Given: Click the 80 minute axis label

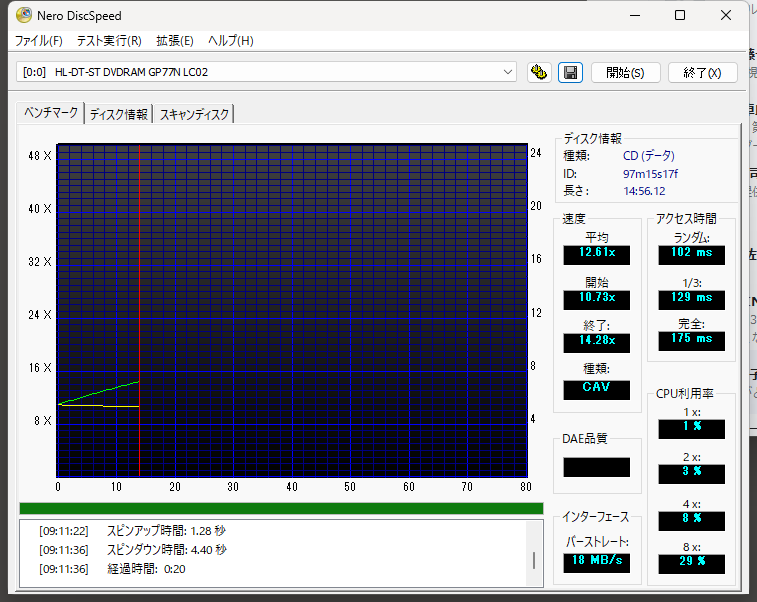Looking at the screenshot, I should 526,487.
